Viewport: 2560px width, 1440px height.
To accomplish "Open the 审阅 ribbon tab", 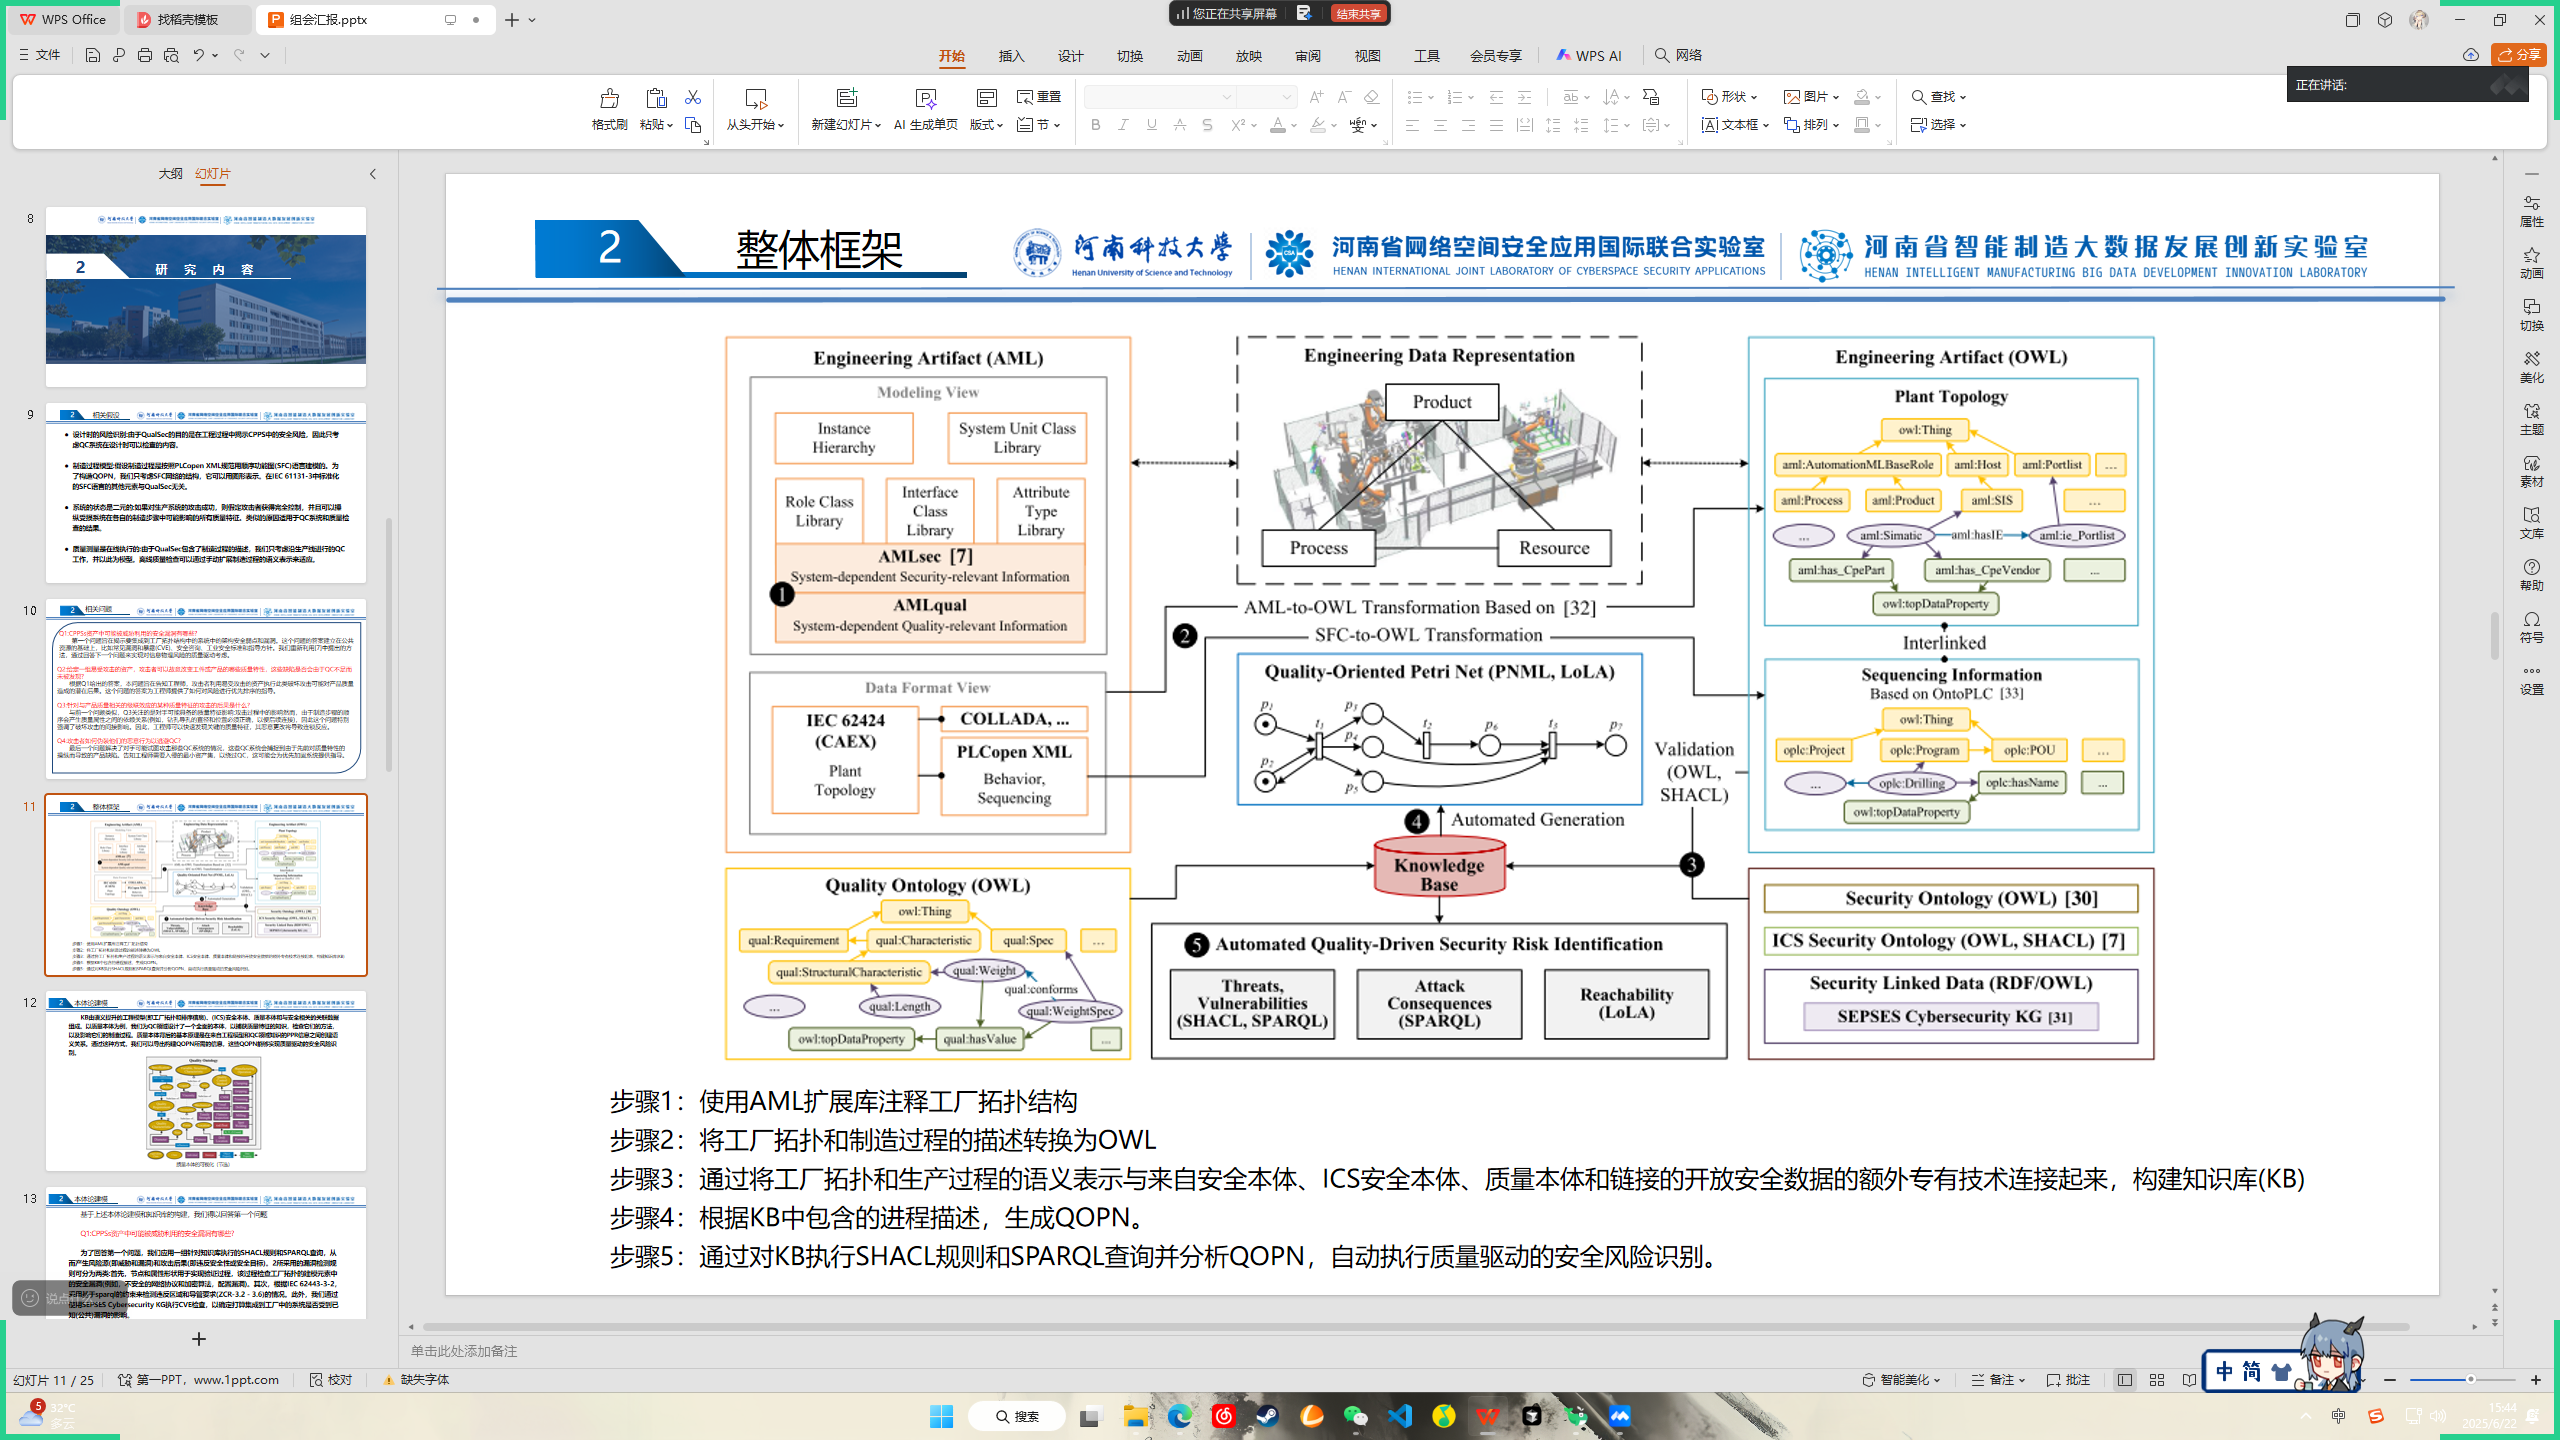I will [1308, 56].
